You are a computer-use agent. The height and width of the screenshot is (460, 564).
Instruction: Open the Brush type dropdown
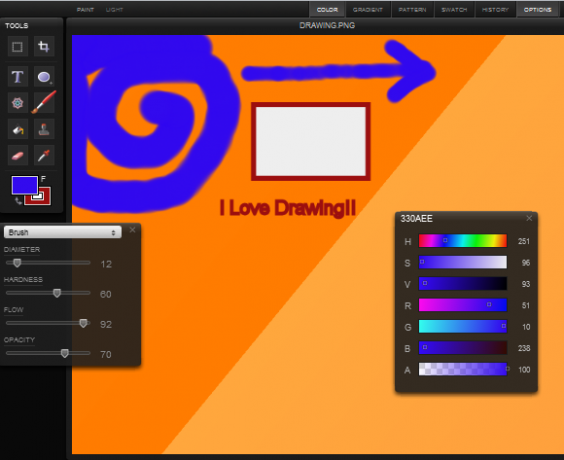point(63,232)
